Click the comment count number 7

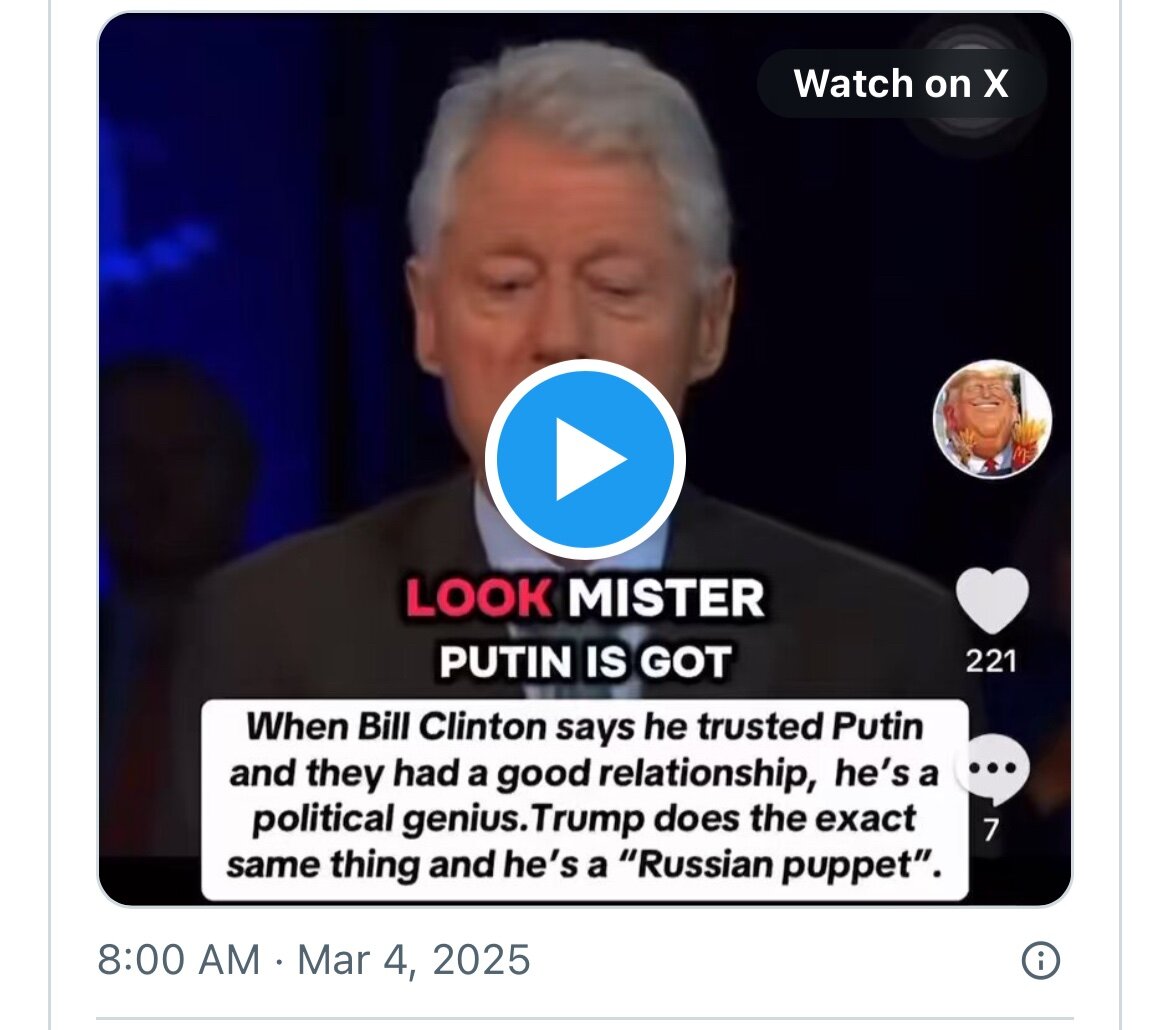(991, 829)
